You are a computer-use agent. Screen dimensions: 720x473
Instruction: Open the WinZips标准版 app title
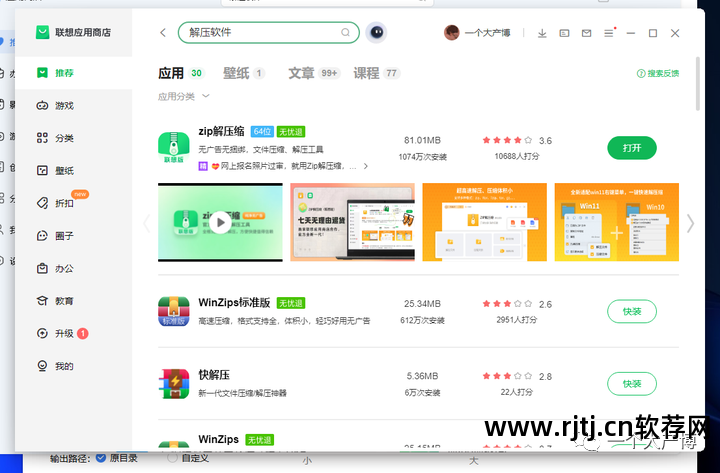(x=234, y=303)
